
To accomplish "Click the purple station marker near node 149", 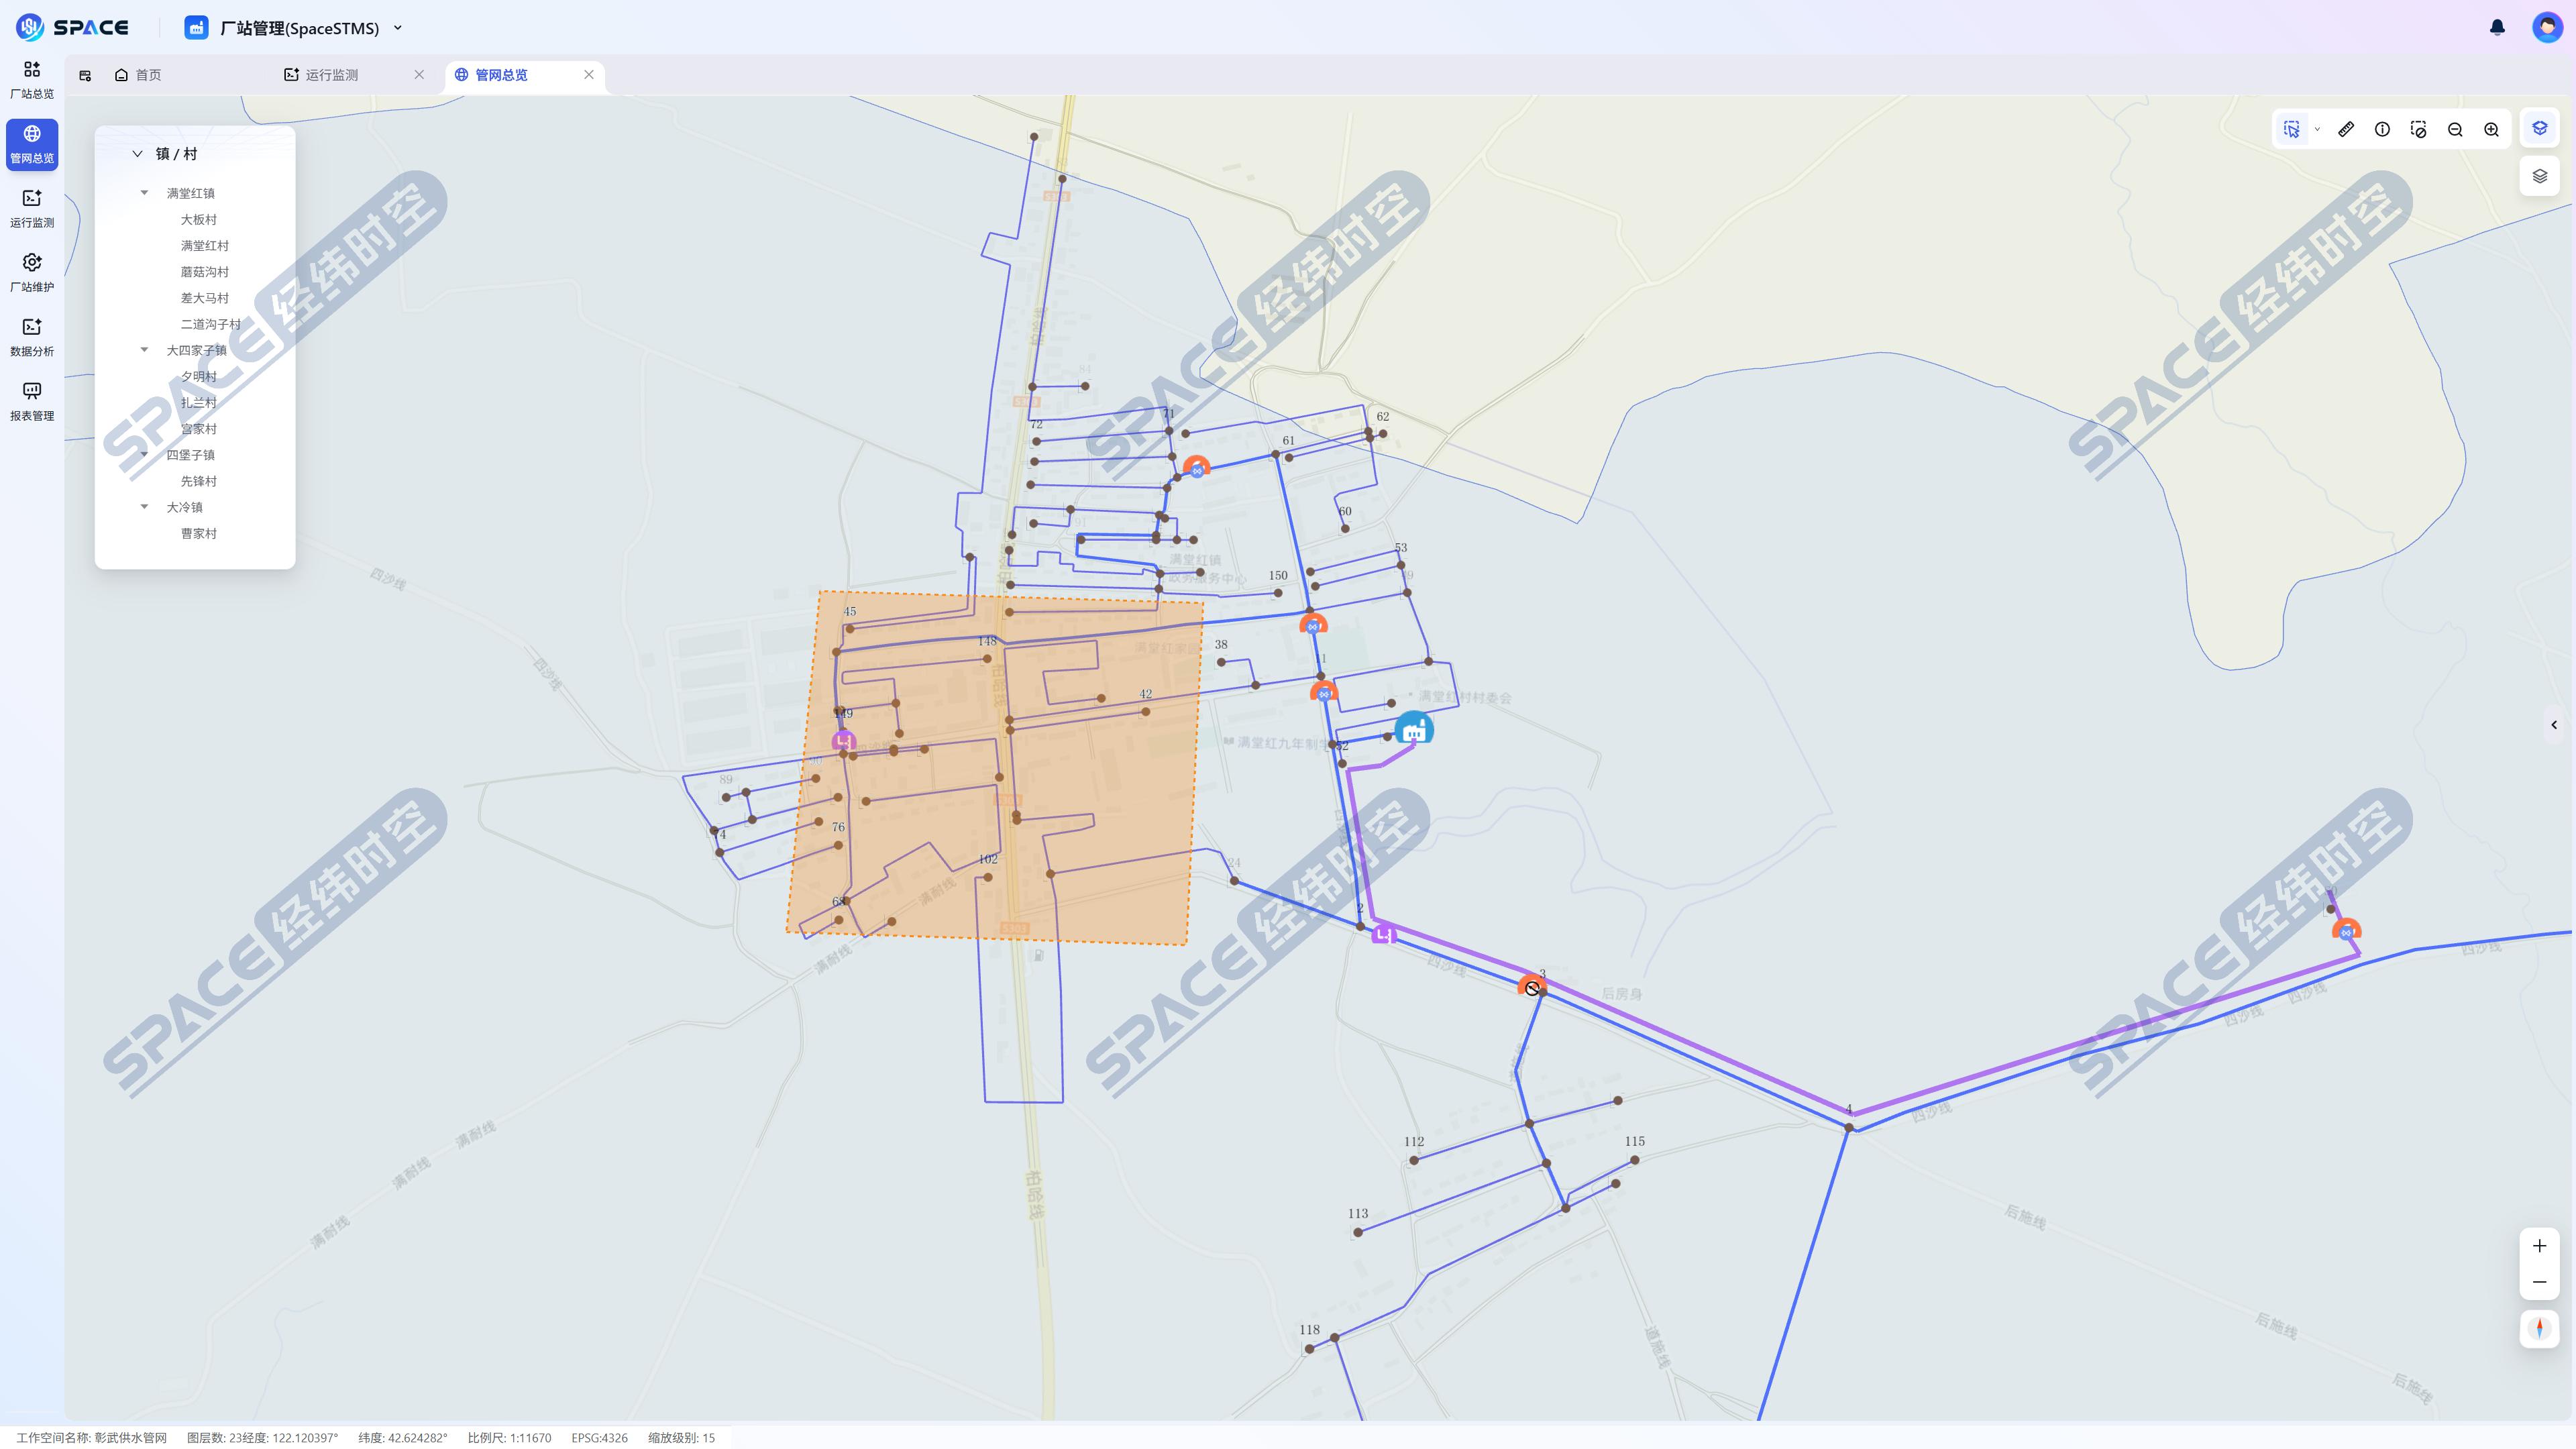I will pyautogui.click(x=844, y=741).
